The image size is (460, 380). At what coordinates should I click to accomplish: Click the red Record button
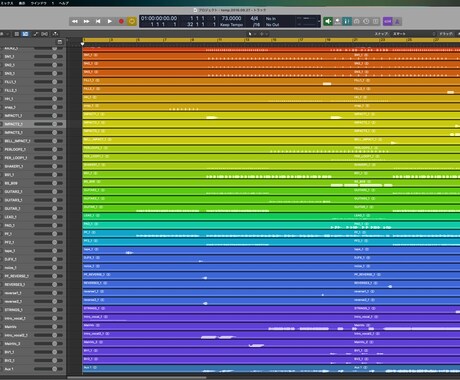(121, 21)
